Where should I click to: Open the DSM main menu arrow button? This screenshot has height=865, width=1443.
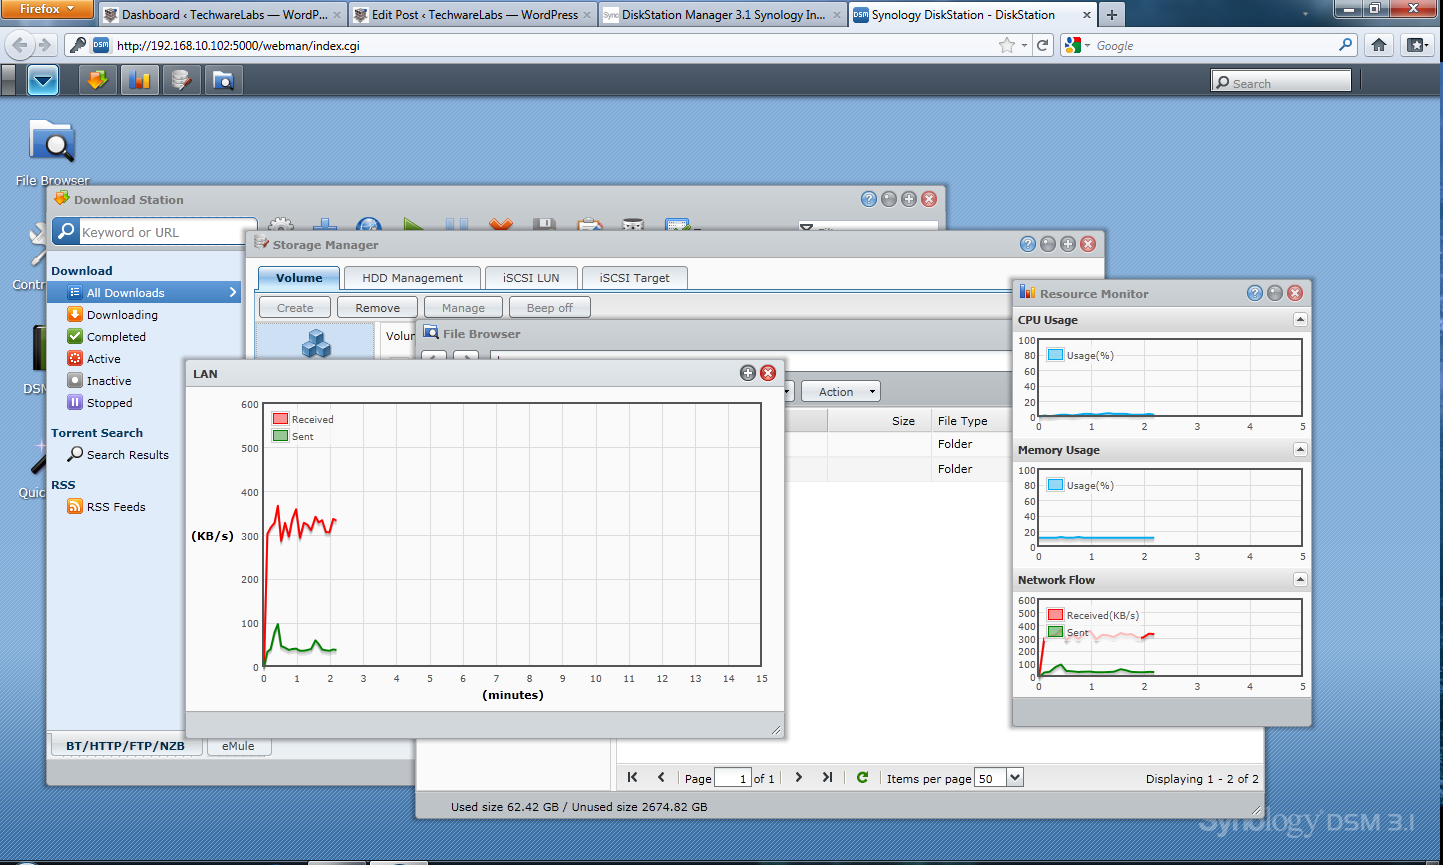point(43,80)
